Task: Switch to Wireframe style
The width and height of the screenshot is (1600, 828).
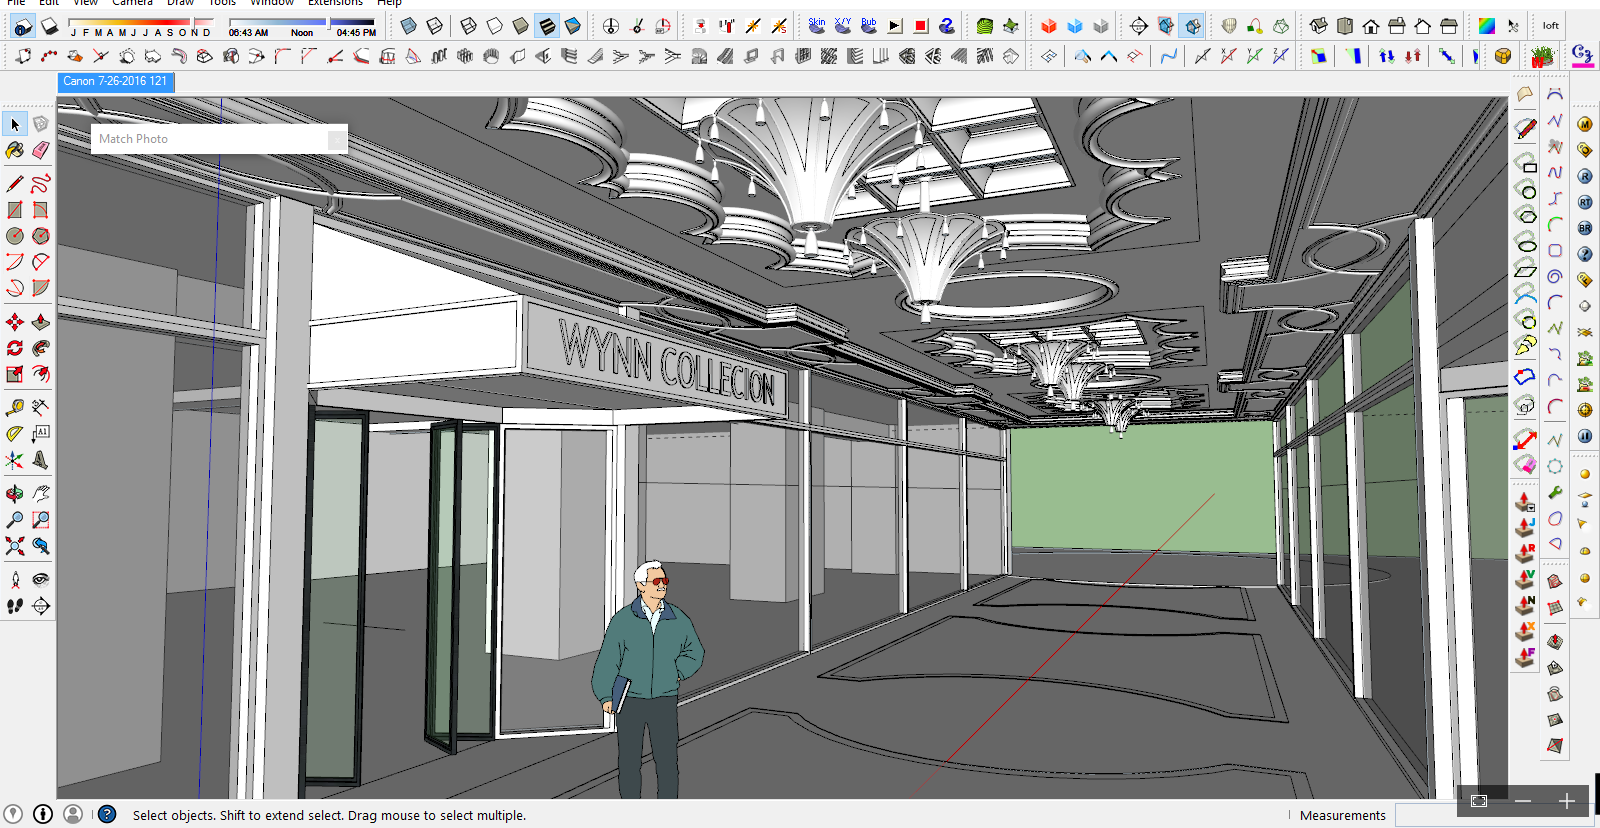Action: (469, 26)
